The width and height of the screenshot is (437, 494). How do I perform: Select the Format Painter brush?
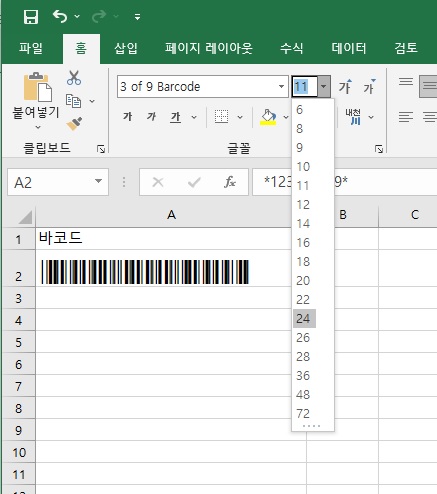[74, 124]
